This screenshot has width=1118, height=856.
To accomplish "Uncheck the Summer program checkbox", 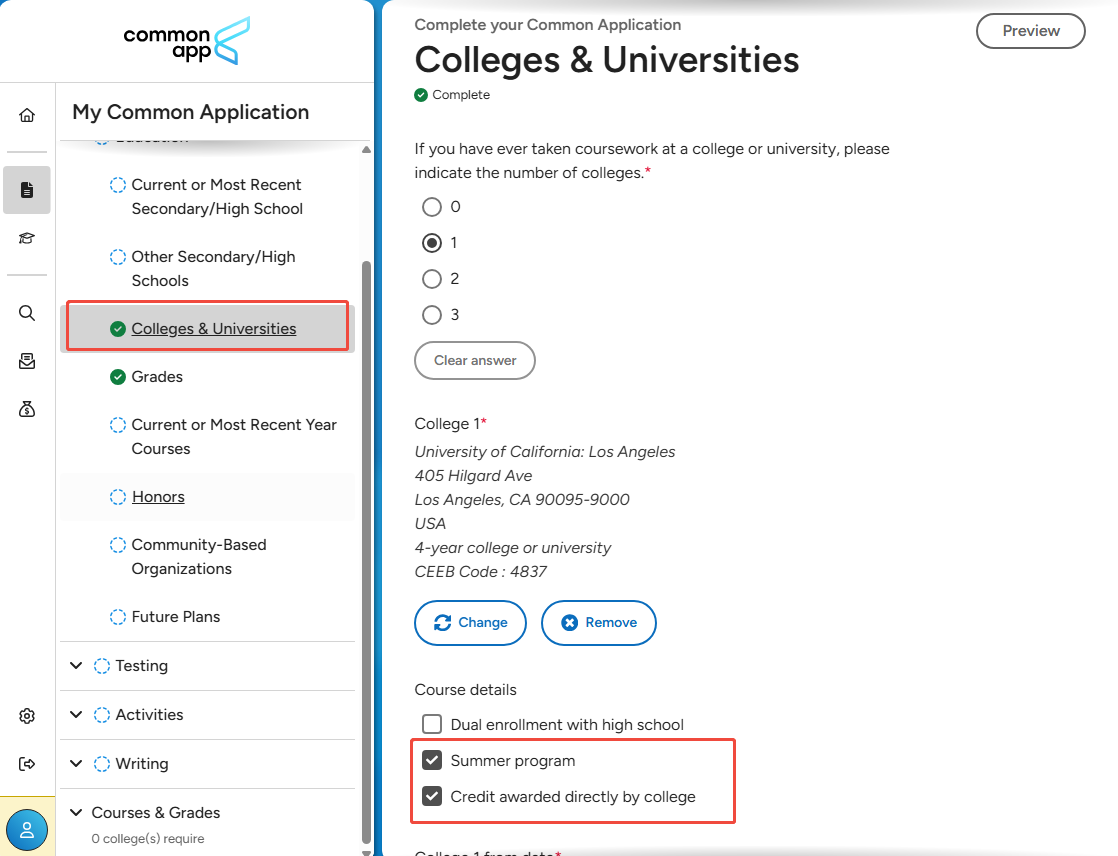I will click(x=431, y=760).
